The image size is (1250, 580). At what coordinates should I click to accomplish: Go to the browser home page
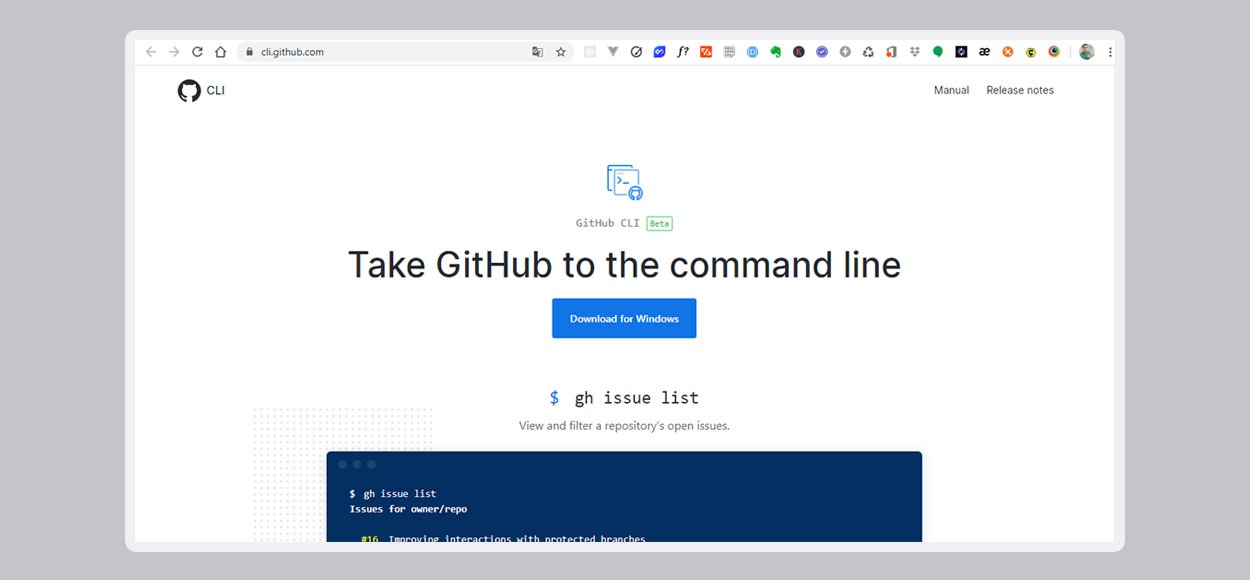coord(220,52)
